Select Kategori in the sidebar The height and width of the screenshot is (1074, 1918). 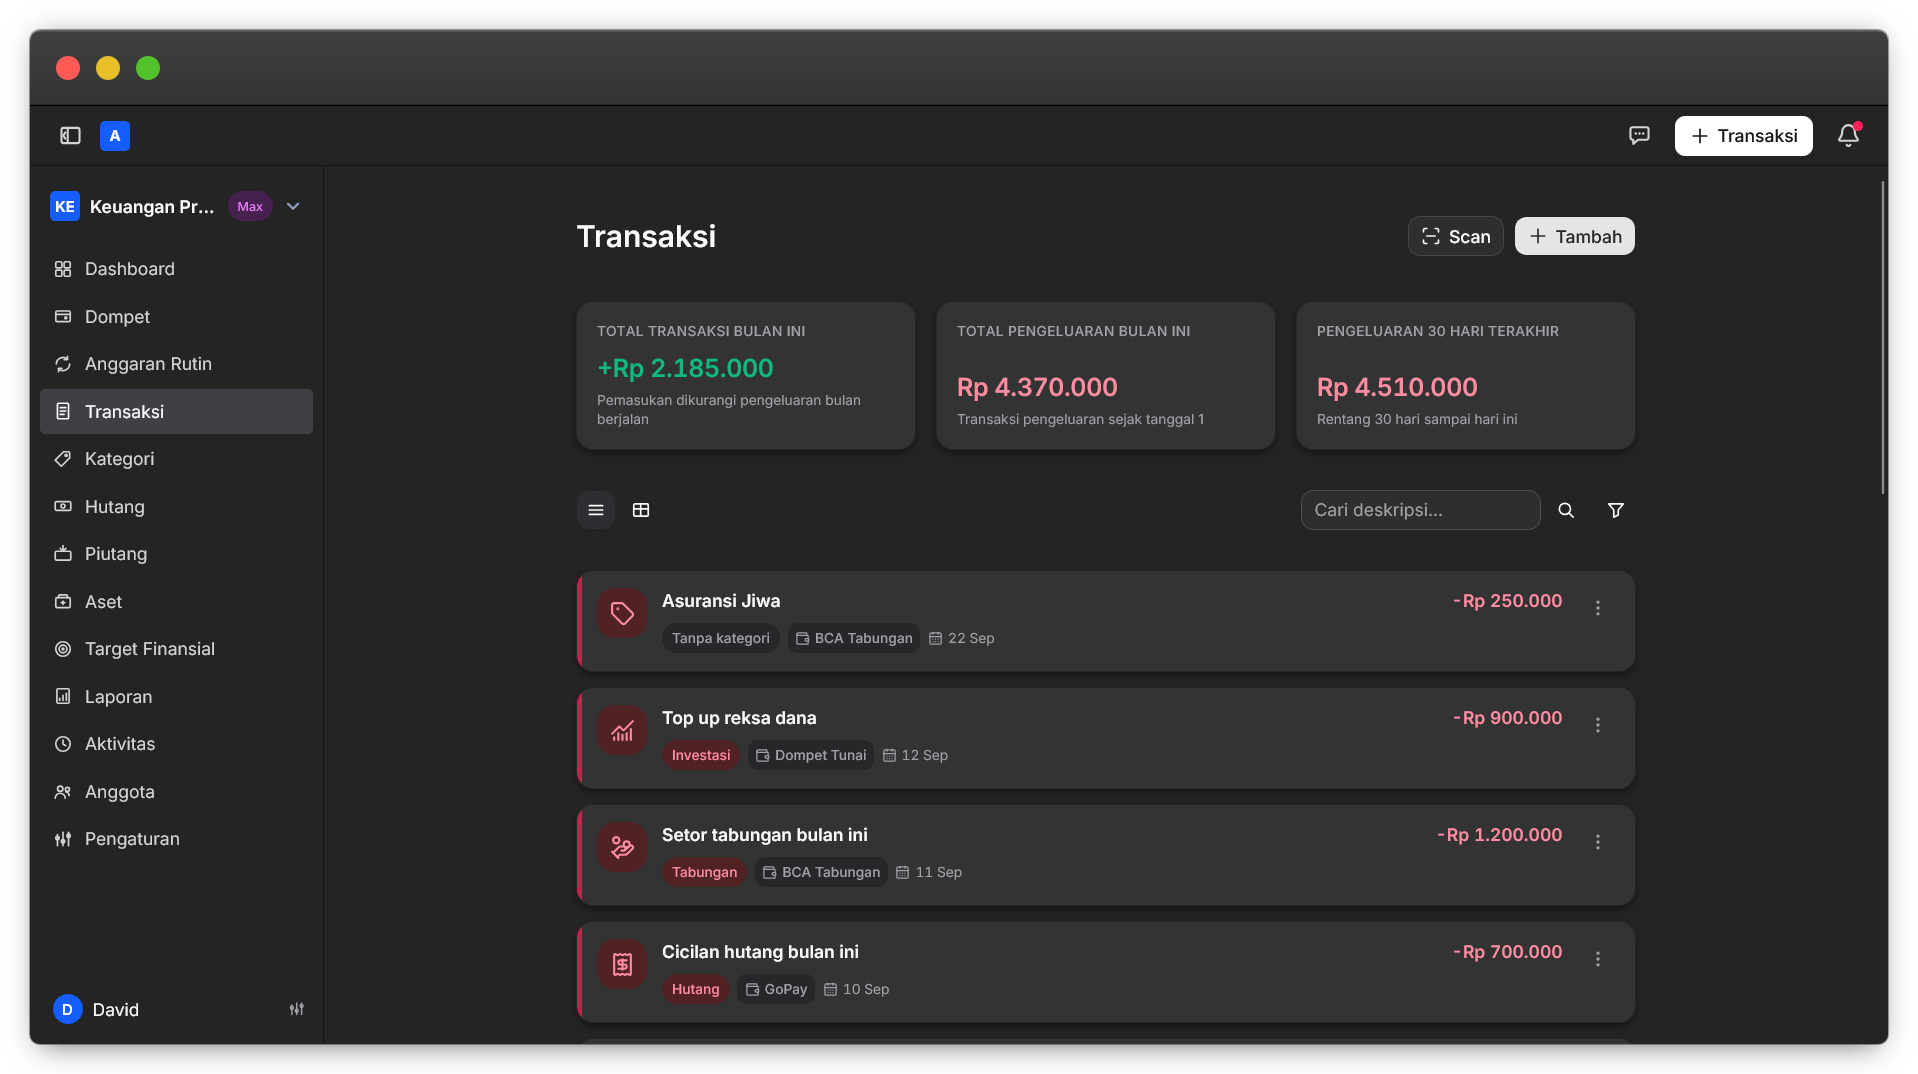[176, 459]
